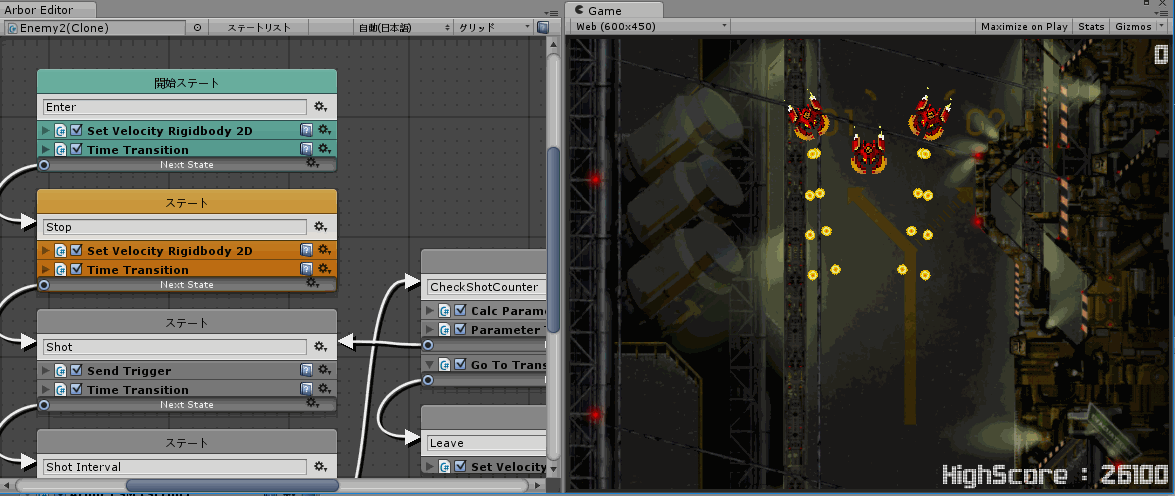Toggle Stop's Set Velocity Rigidbody 2D checkbox
This screenshot has width=1175, height=496.
(x=76, y=250)
